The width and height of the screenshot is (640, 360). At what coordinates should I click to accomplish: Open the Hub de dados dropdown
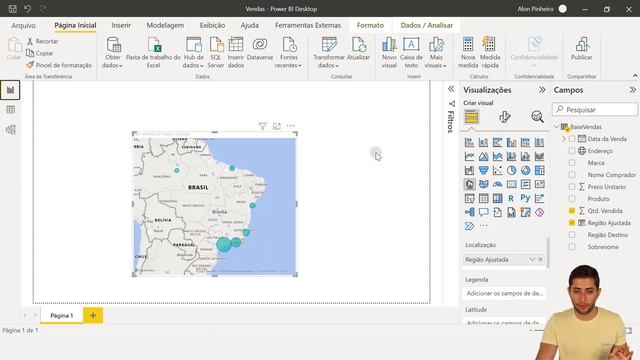click(x=193, y=53)
